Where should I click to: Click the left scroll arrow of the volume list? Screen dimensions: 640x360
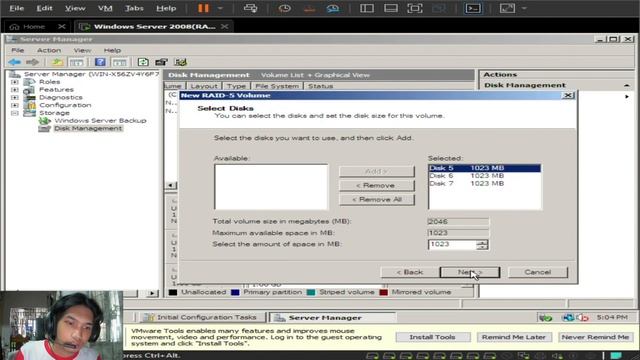pos(171,185)
